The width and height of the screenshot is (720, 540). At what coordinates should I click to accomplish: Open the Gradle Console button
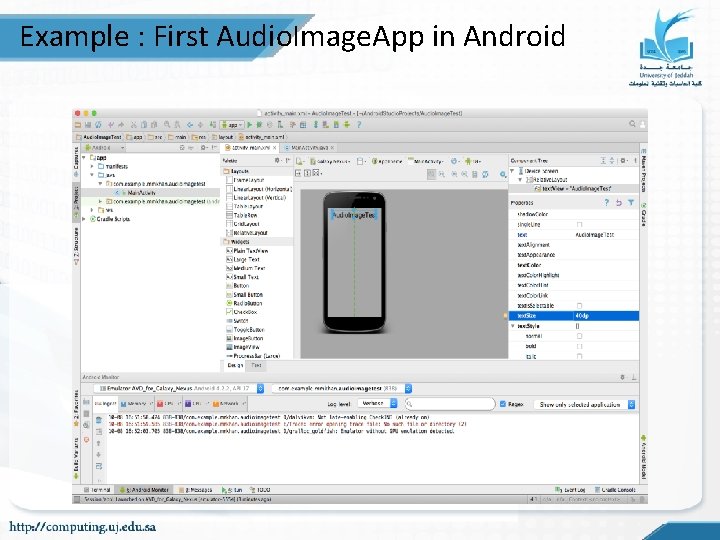tap(615, 490)
